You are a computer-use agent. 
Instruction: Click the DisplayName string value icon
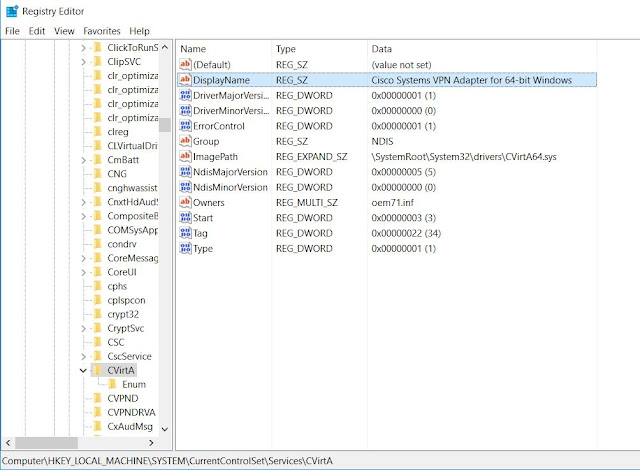click(x=185, y=80)
